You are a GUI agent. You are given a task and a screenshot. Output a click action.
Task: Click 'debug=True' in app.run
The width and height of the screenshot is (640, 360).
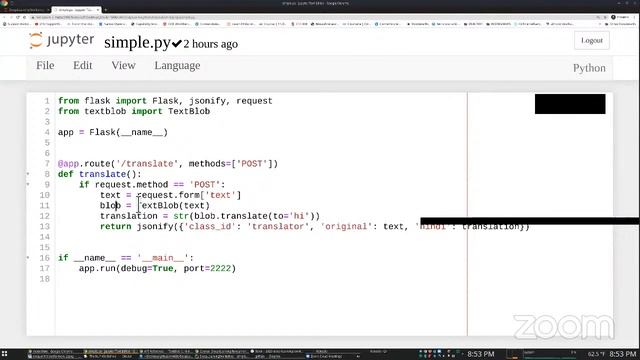[x=147, y=269]
